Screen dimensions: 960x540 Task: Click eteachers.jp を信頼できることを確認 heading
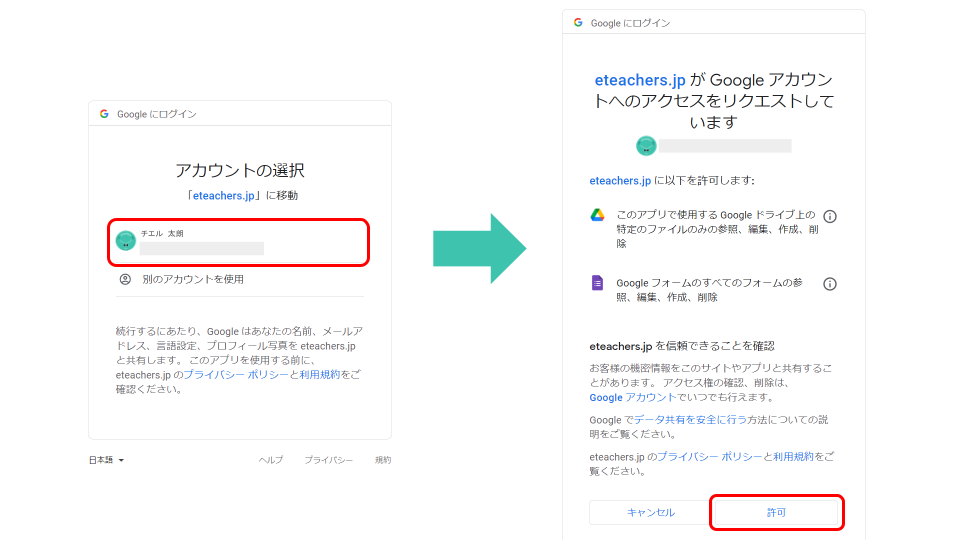click(x=682, y=346)
